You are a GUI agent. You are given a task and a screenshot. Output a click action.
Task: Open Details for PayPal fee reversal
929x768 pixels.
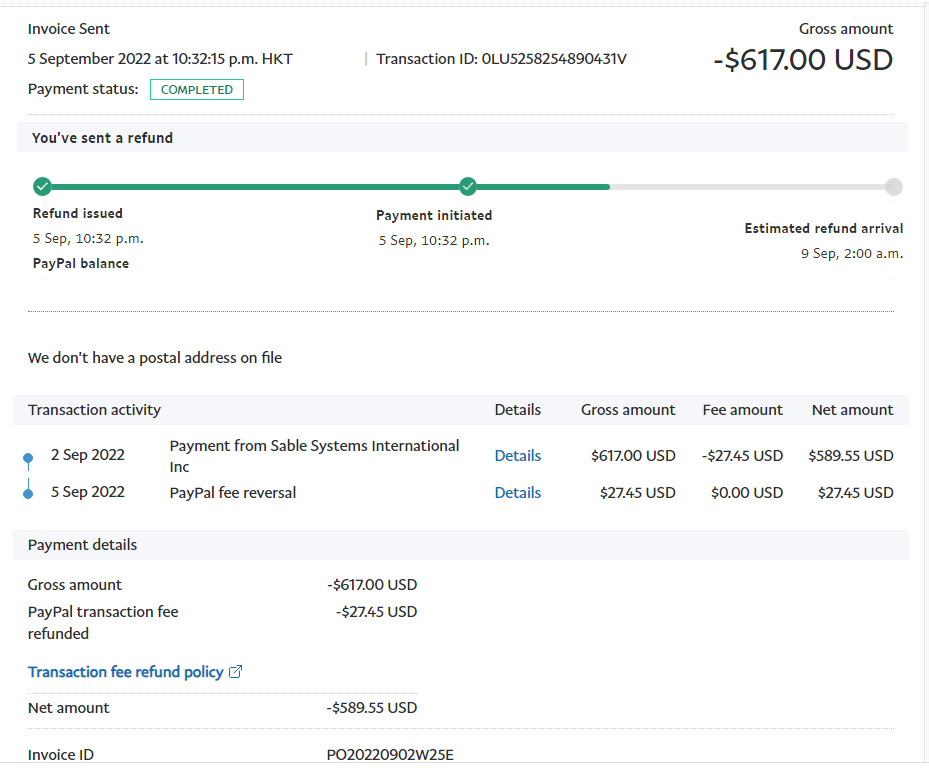[x=517, y=493]
